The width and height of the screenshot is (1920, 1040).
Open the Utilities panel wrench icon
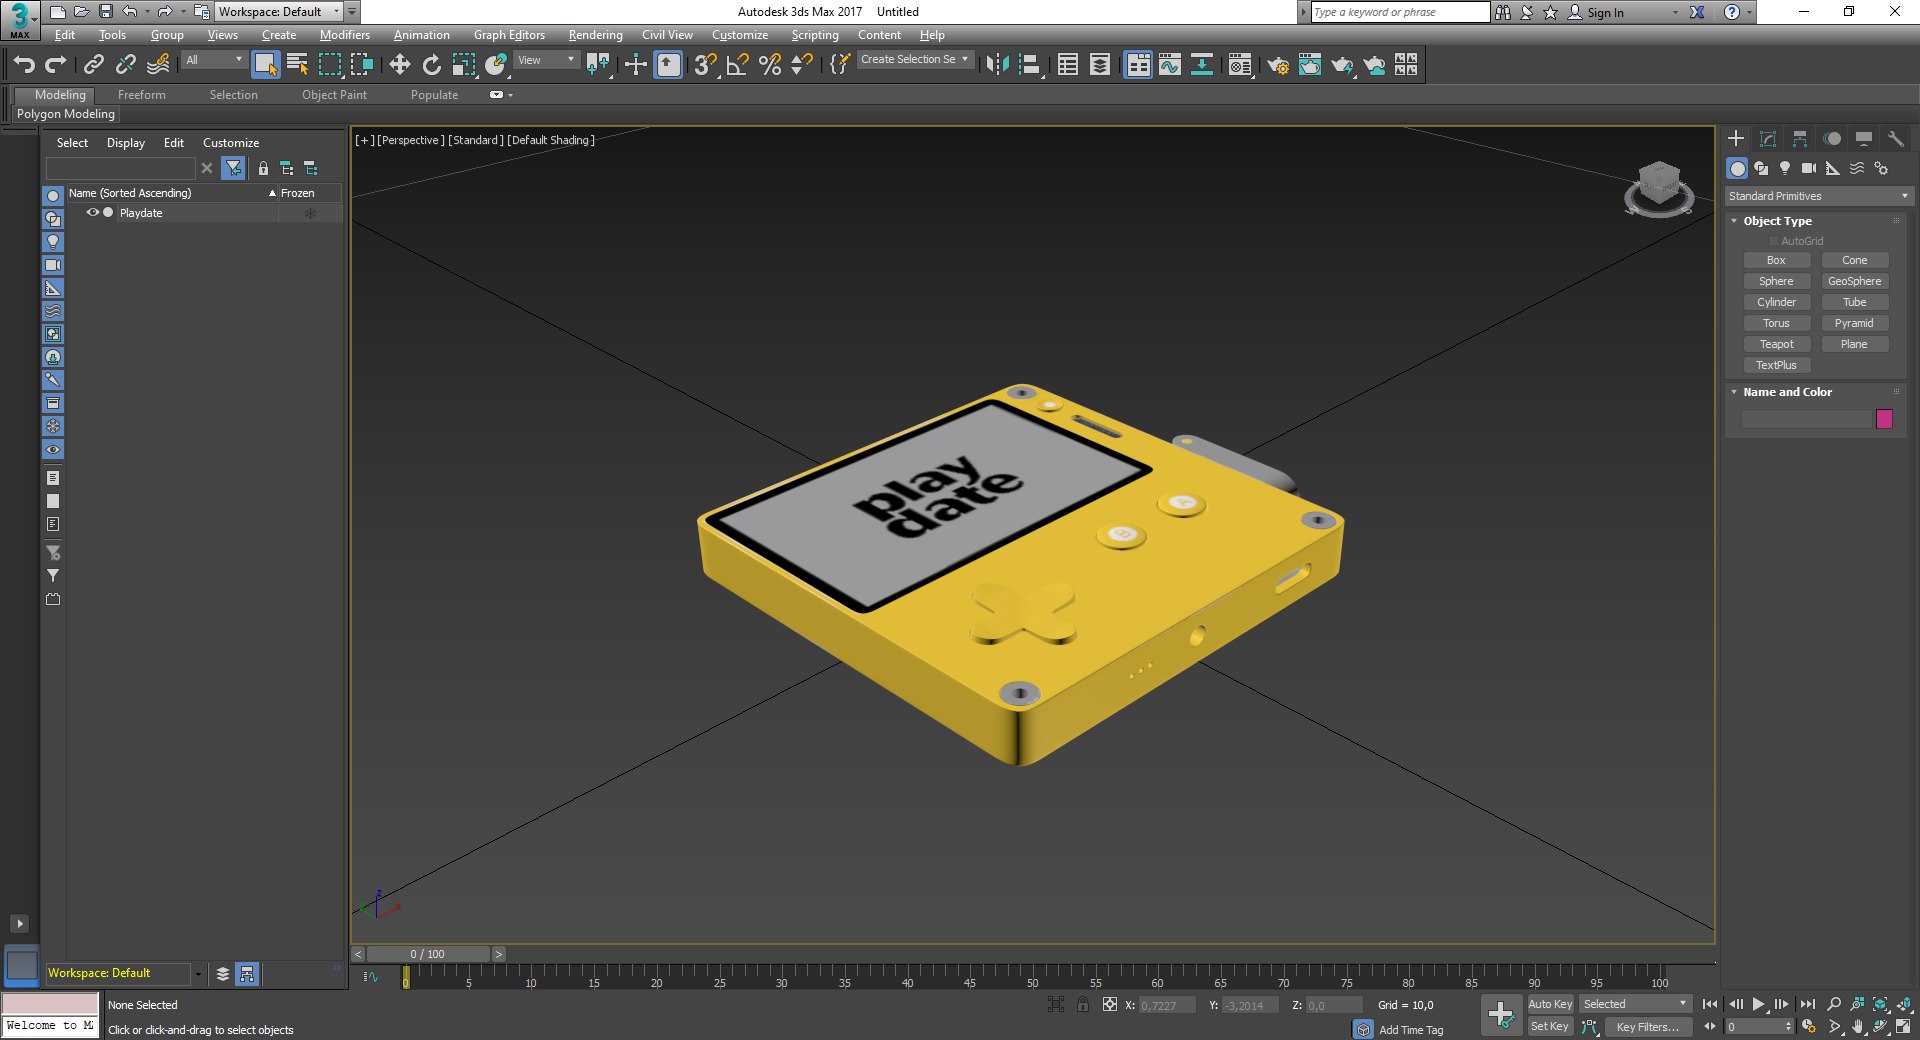tap(1895, 139)
